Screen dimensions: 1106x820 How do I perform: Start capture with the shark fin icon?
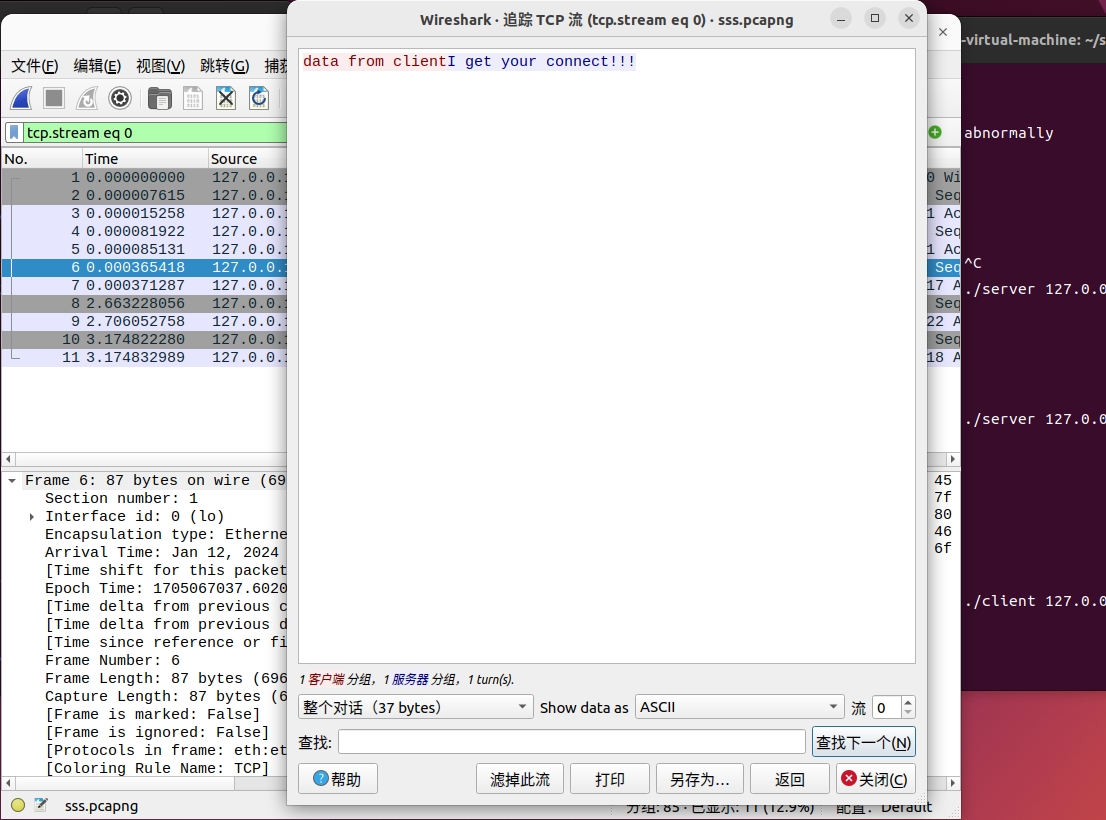coord(21,98)
